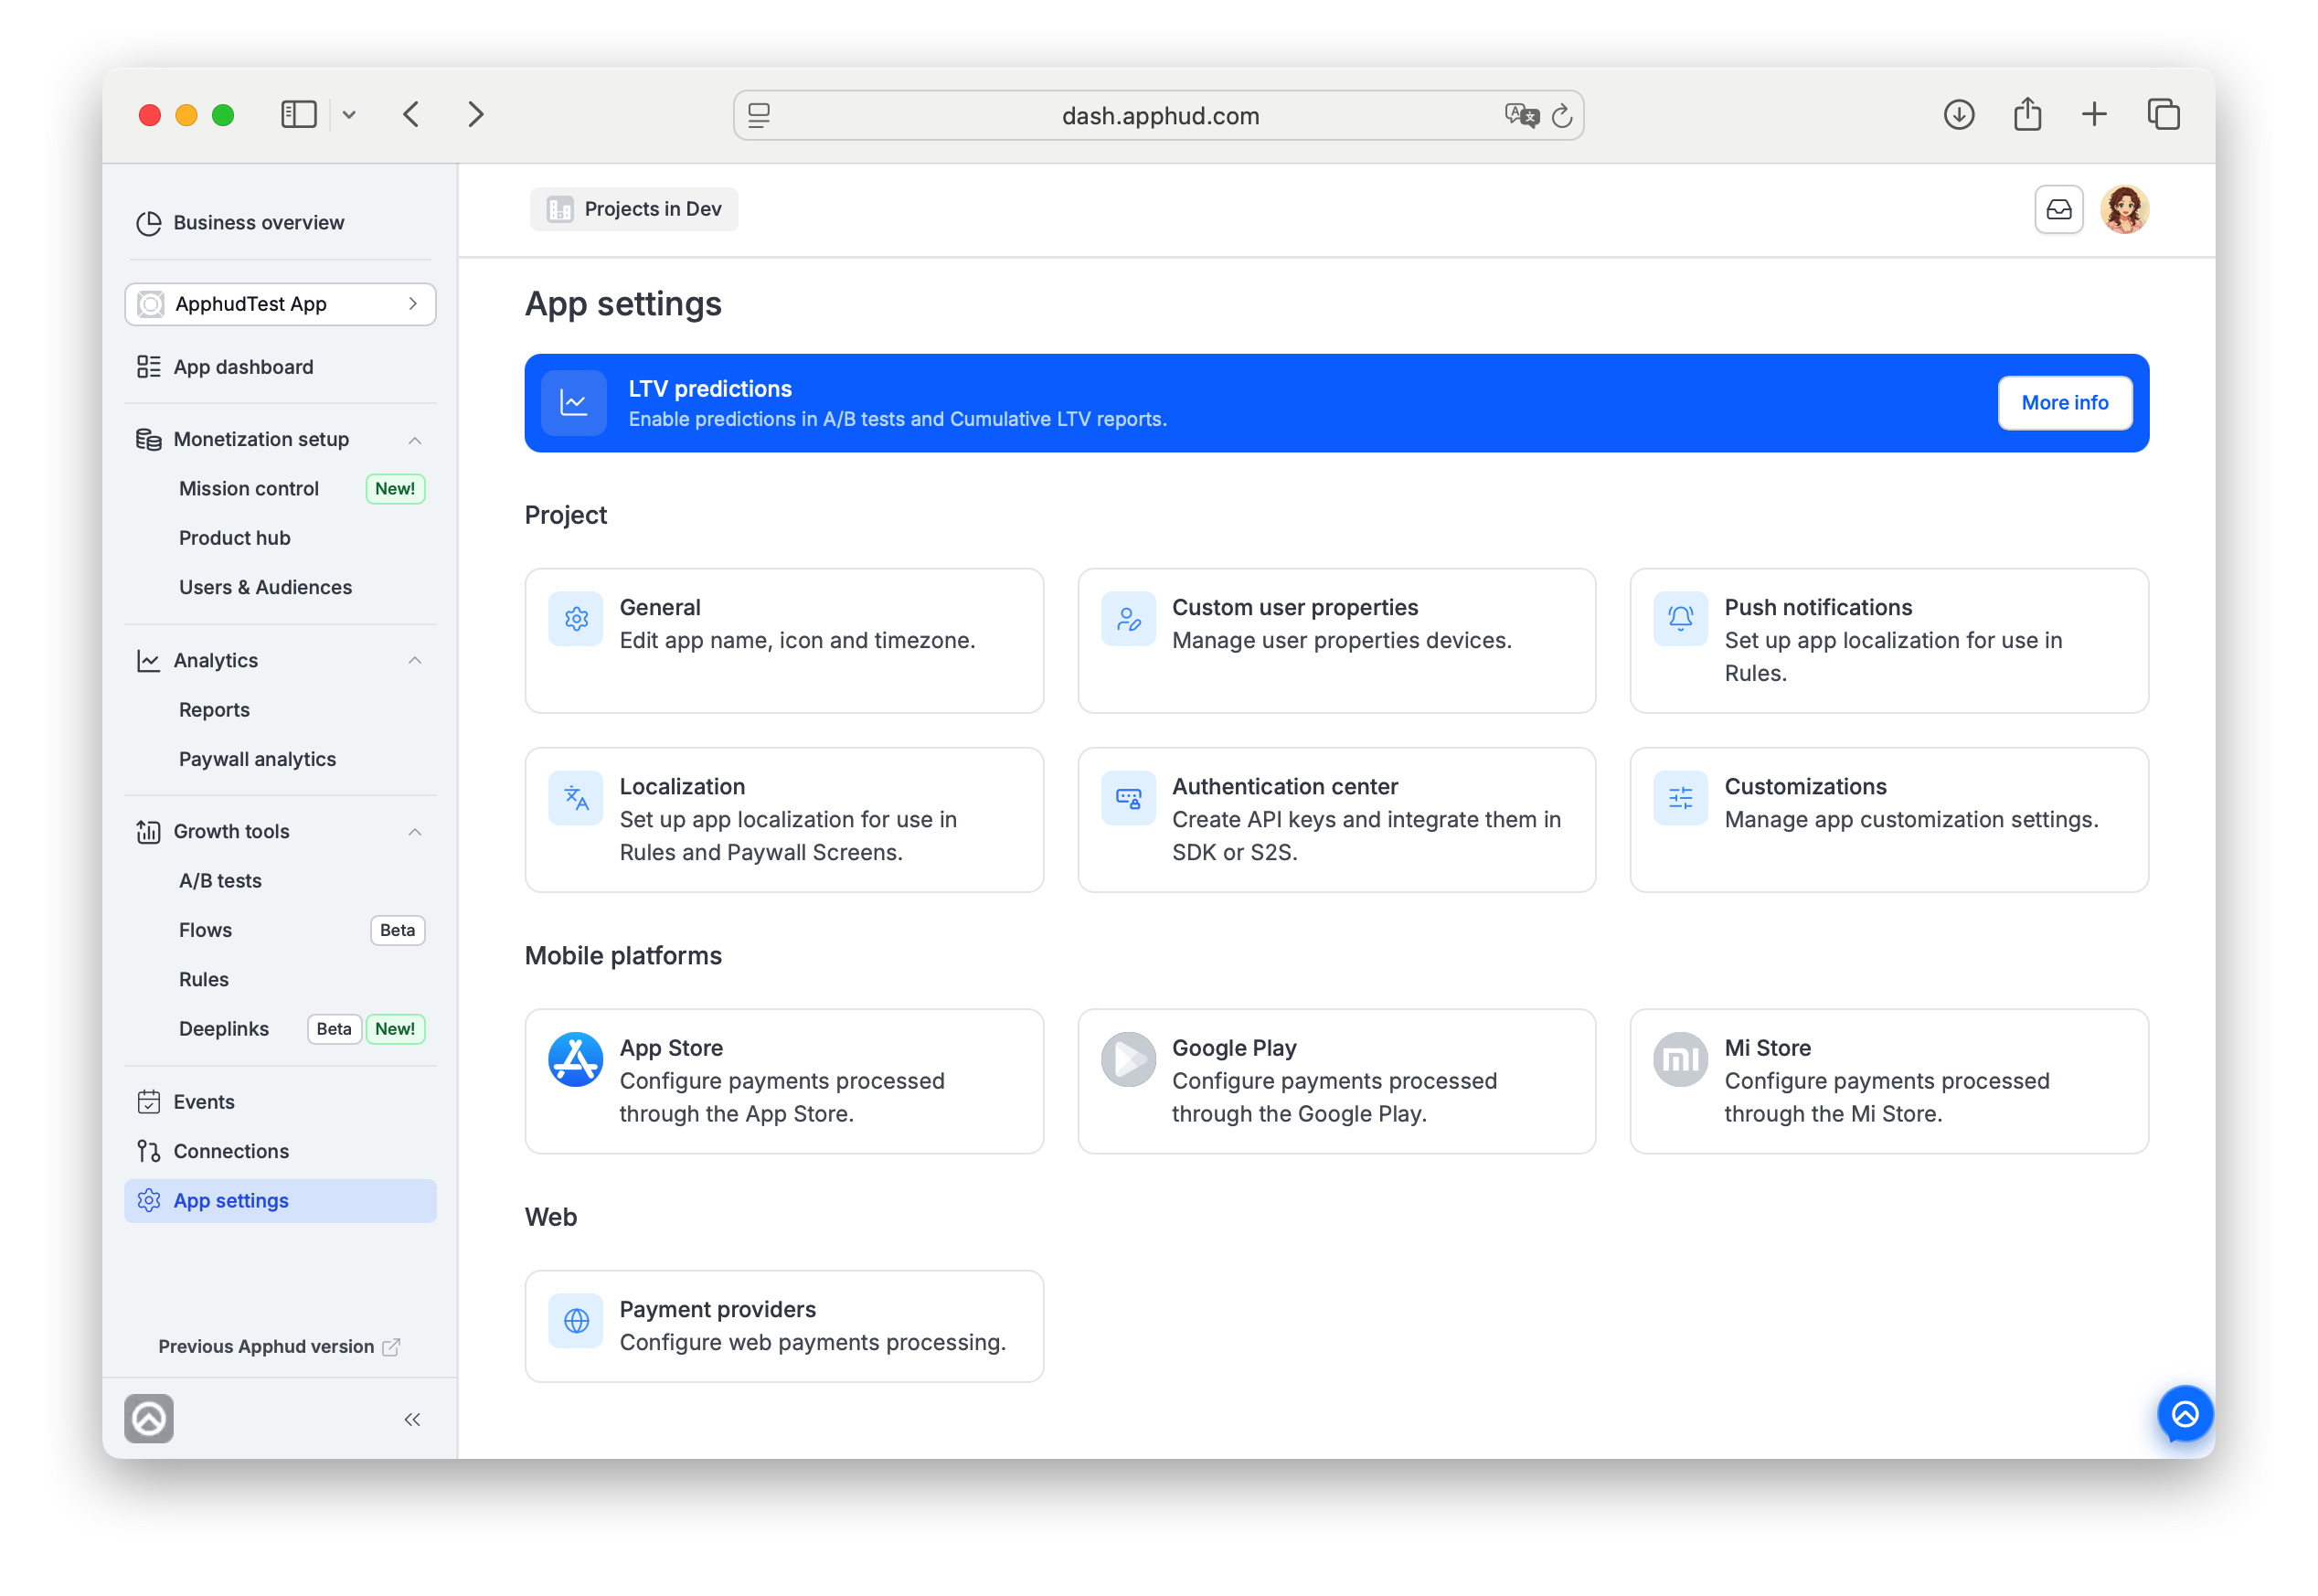Open the inbox icon in the header

[2058, 209]
